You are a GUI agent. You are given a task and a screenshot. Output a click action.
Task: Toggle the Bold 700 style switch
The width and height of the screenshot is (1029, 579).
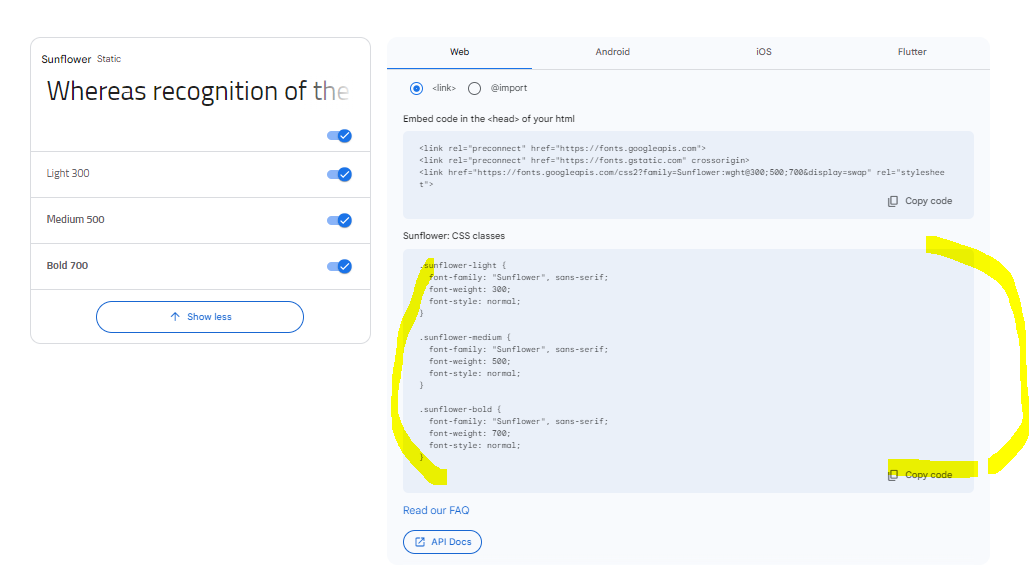(339, 267)
